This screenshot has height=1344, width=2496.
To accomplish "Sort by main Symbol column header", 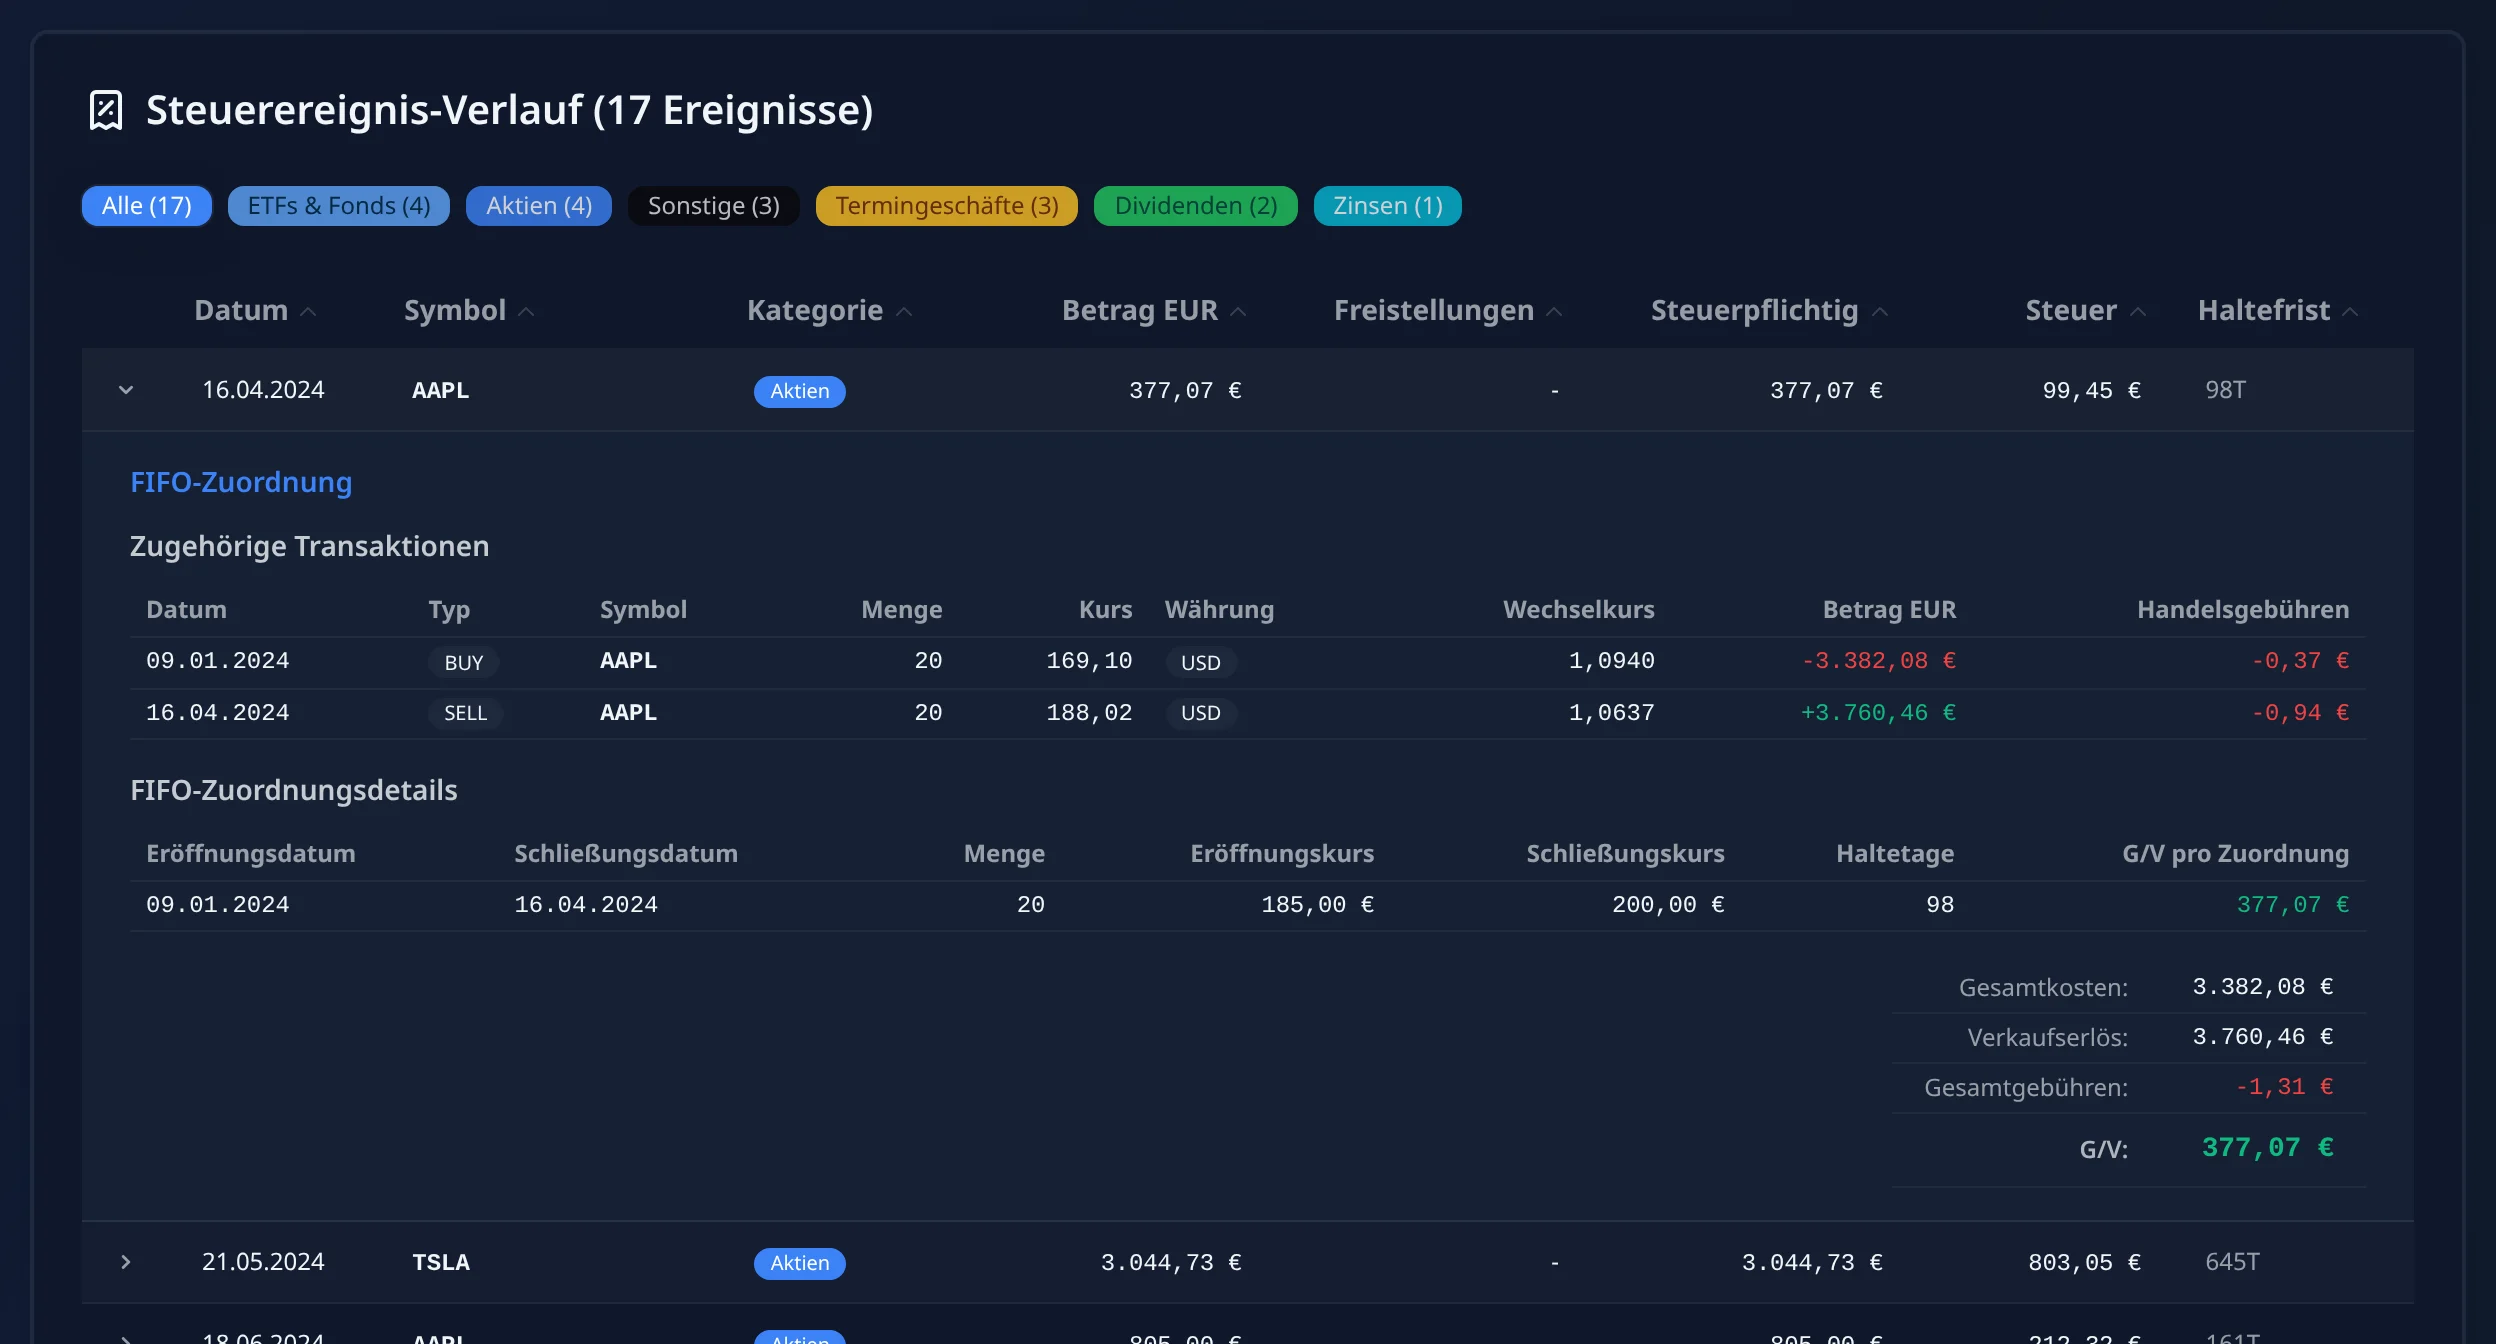I will coord(469,311).
